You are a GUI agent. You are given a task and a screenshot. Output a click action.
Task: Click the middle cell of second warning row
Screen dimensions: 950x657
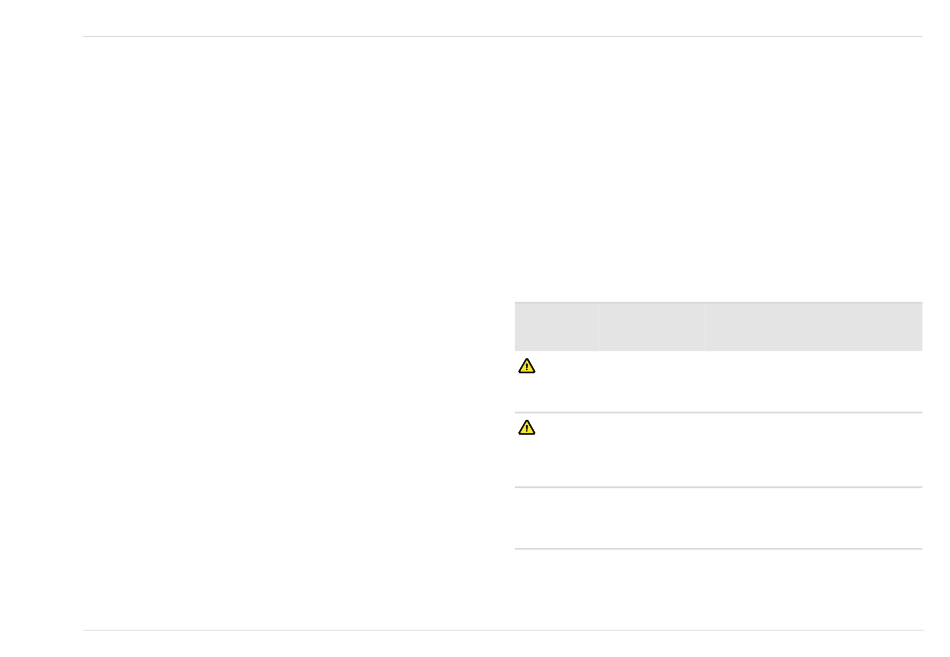[652, 450]
